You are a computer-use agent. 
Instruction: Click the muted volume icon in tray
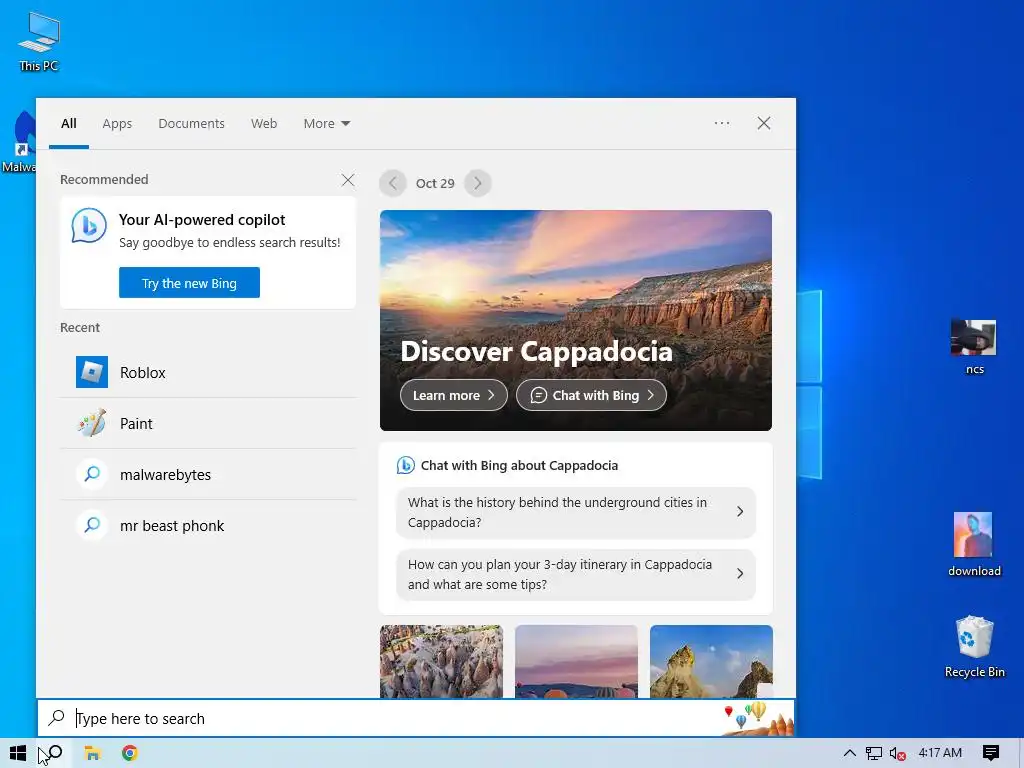897,754
